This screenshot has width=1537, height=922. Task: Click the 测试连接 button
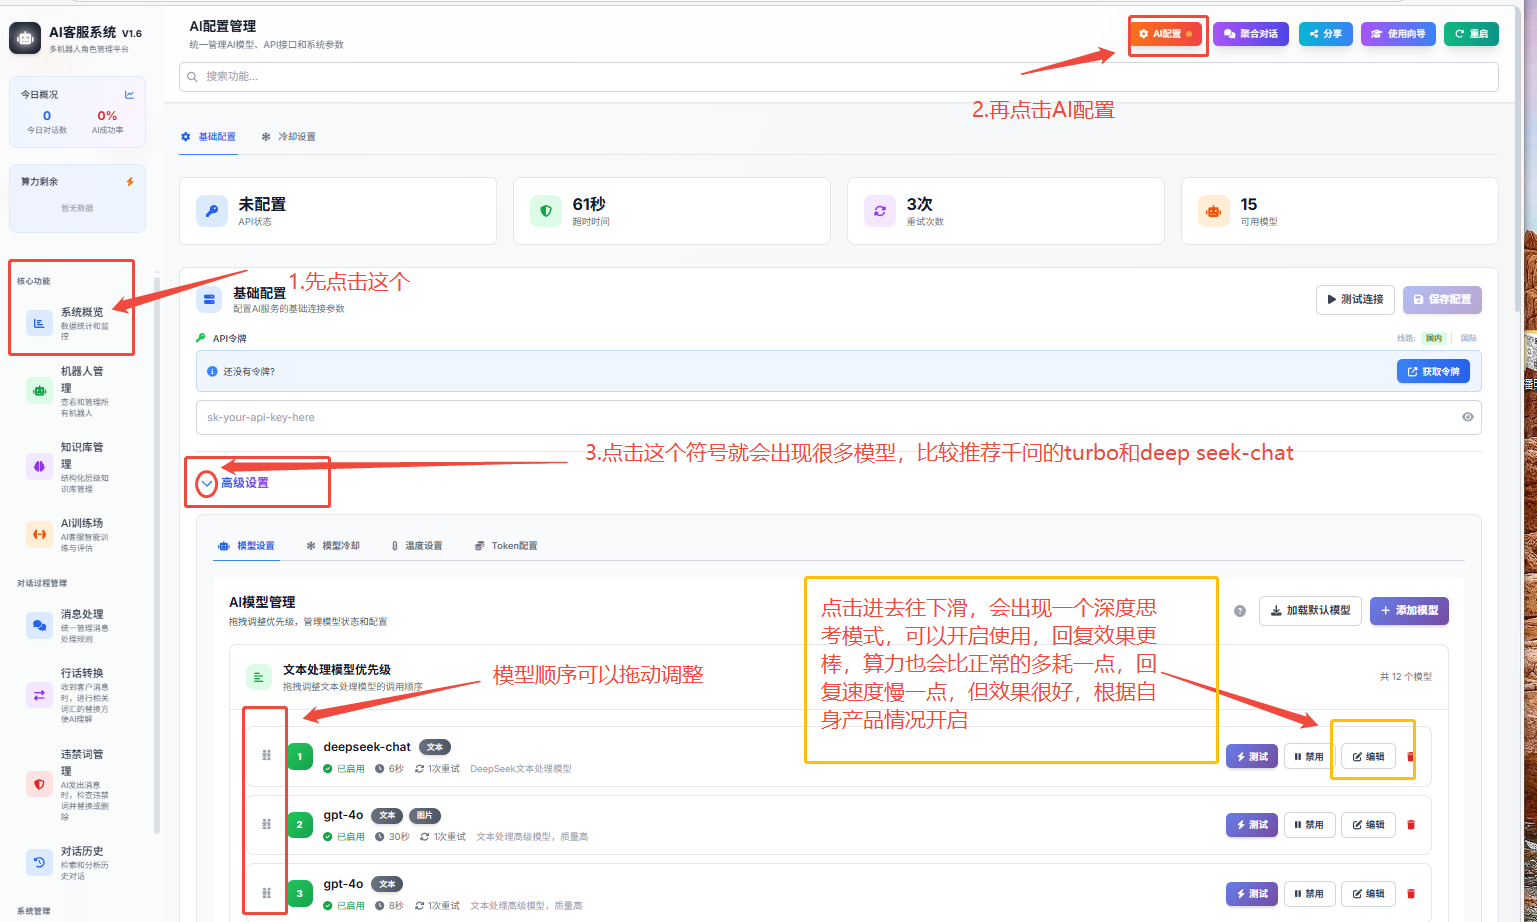[1355, 299]
